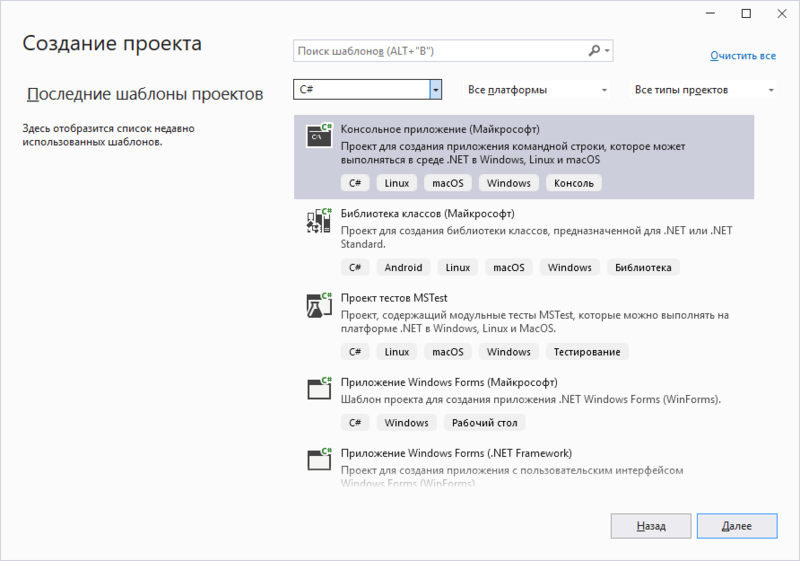
Task: Open the "Все типы проектов" dropdown
Action: [x=704, y=90]
